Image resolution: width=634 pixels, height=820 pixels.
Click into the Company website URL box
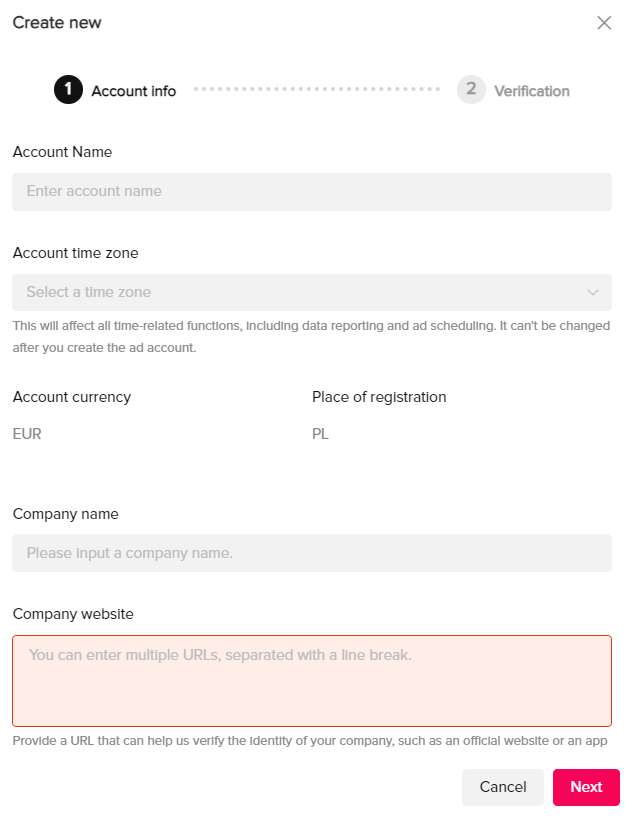(312, 681)
